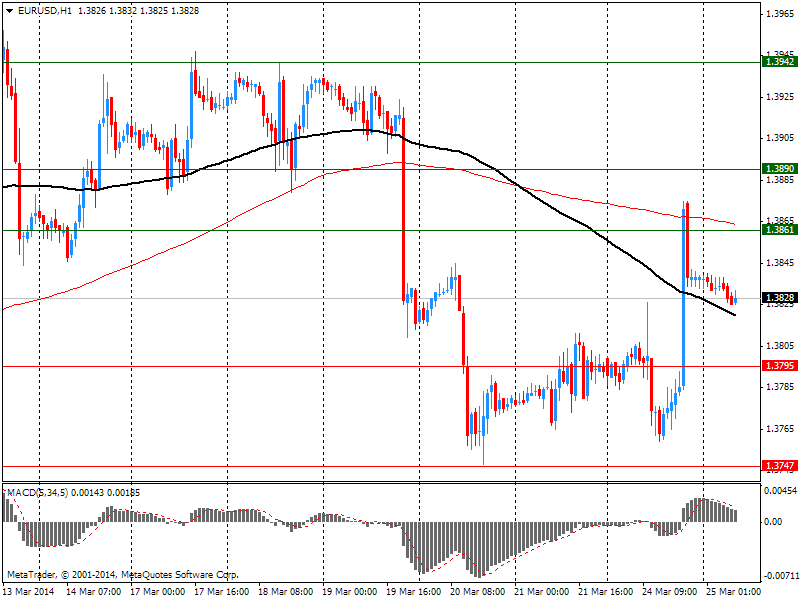Click the 18 Mar 08:00 time label
The height and width of the screenshot is (600, 800).
tap(286, 592)
